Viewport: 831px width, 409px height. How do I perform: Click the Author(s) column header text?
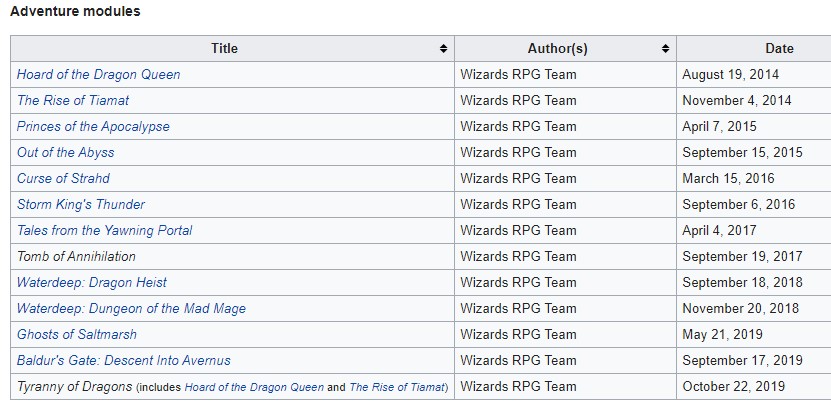point(557,48)
